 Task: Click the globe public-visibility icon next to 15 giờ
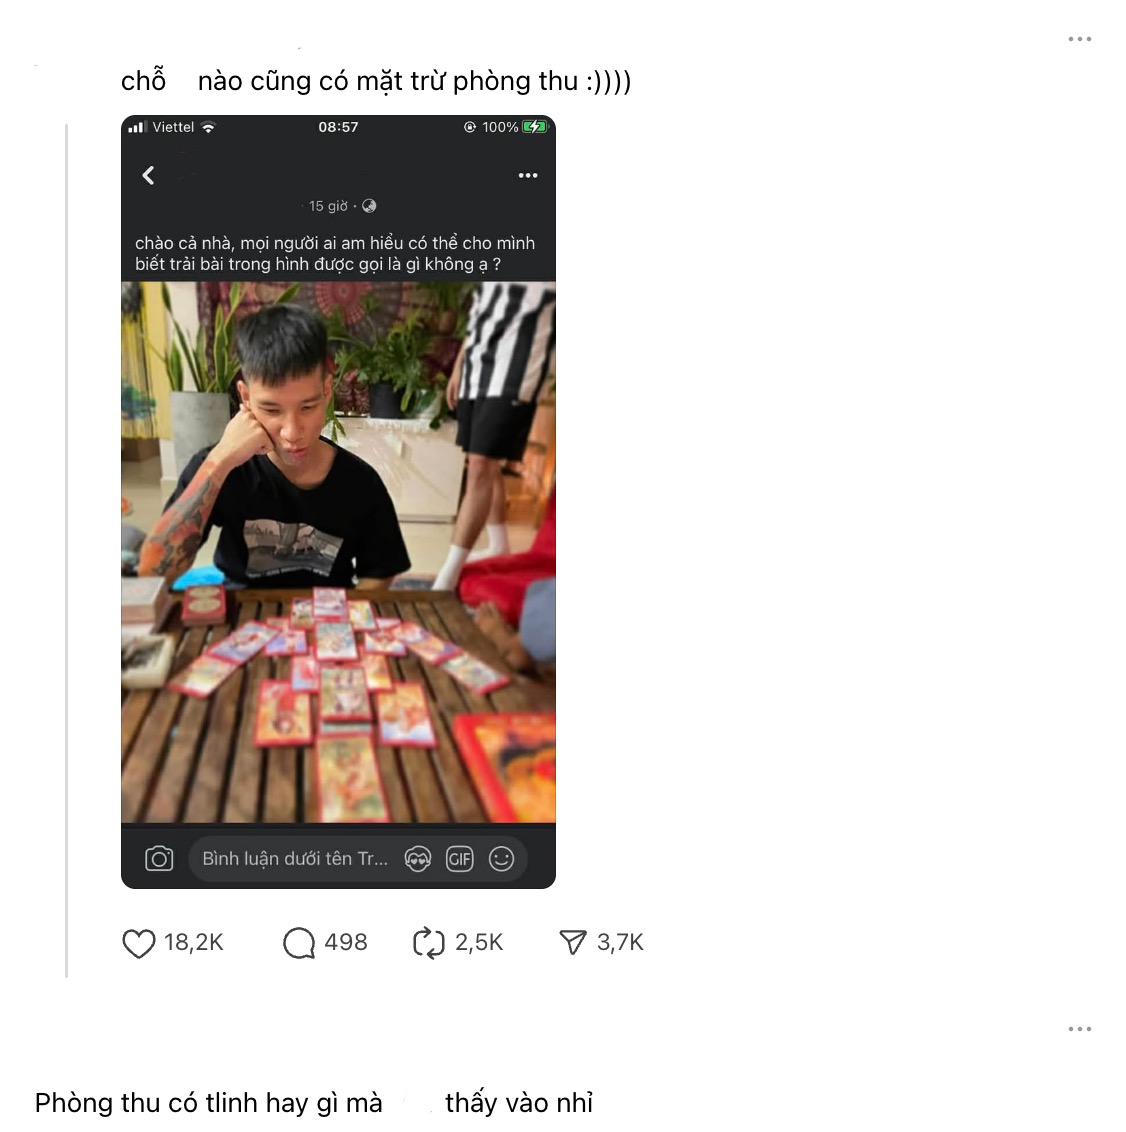[369, 206]
